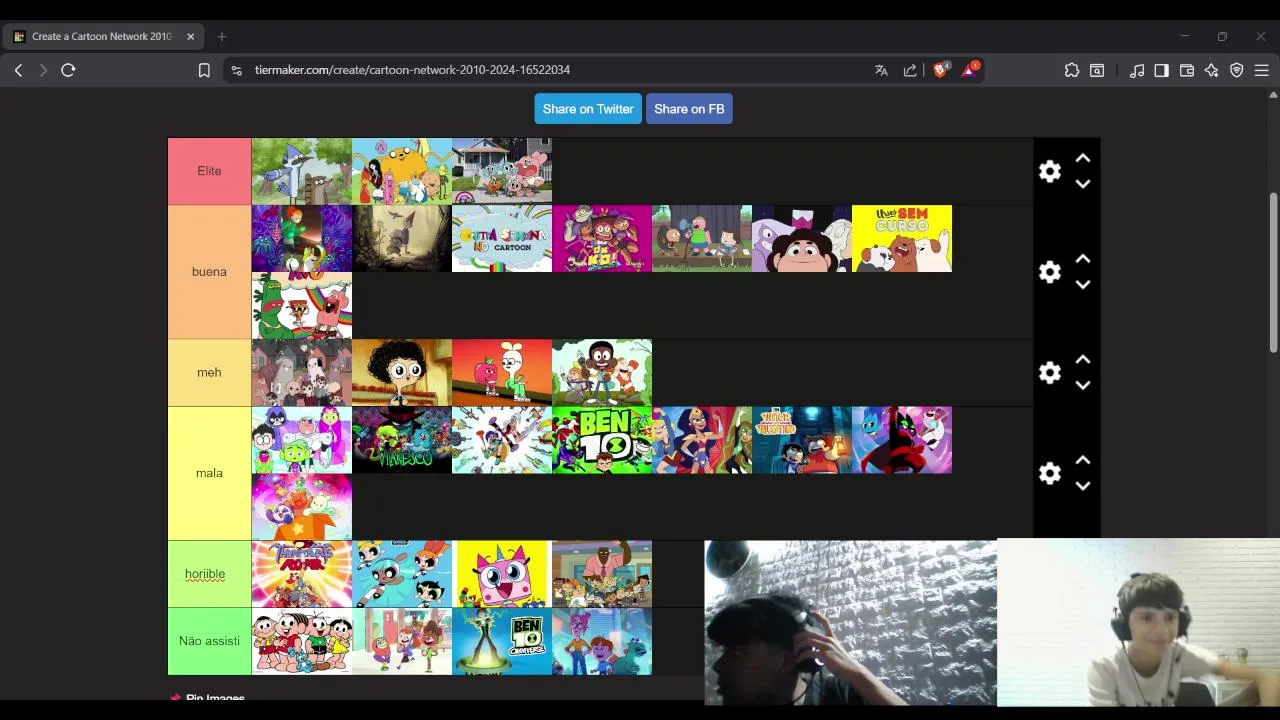Move the mala row up
The image size is (1280, 720).
1083,460
